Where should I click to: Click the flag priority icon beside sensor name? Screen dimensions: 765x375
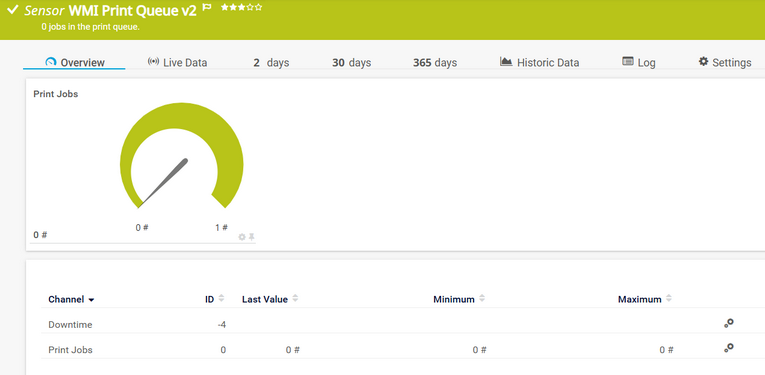coord(207,8)
